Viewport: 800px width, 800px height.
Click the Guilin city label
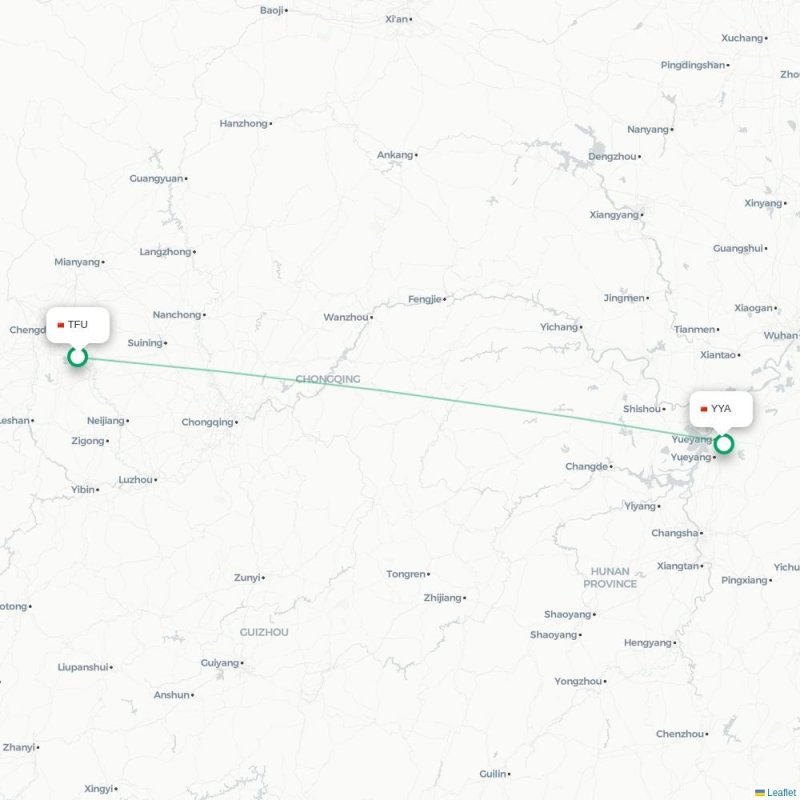(493, 774)
